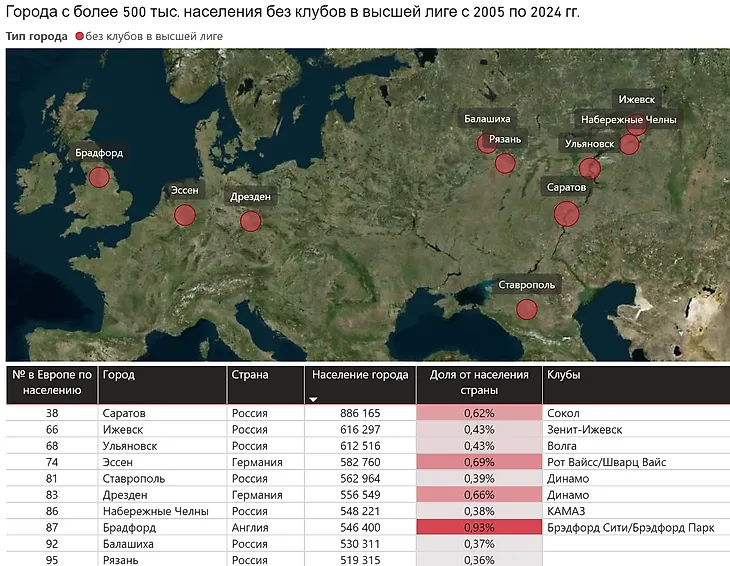Click the Ульяновск map bubble

[x=590, y=168]
